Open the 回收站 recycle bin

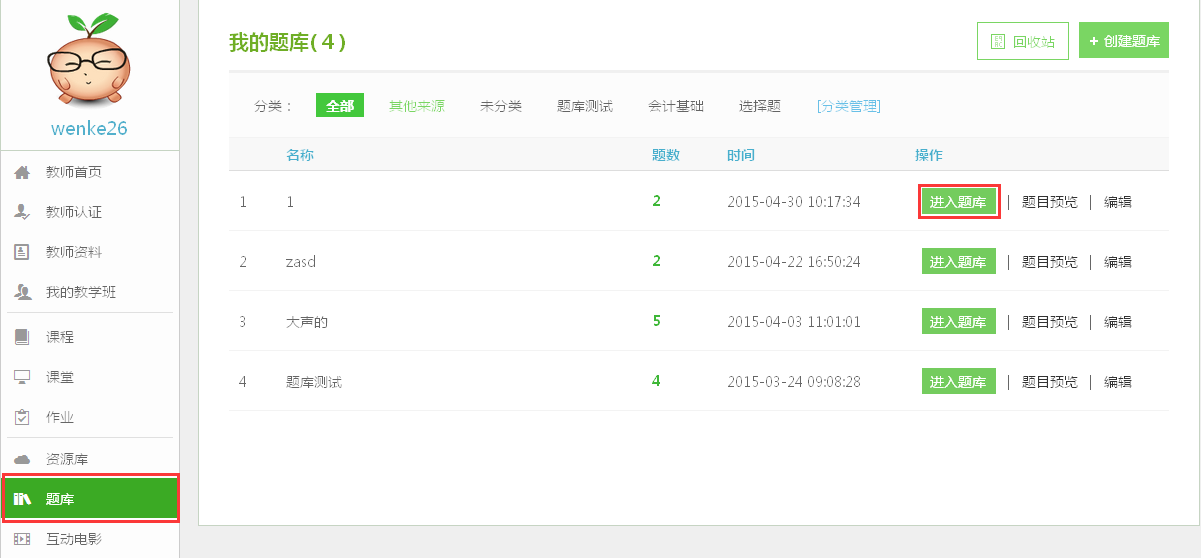click(x=1023, y=41)
